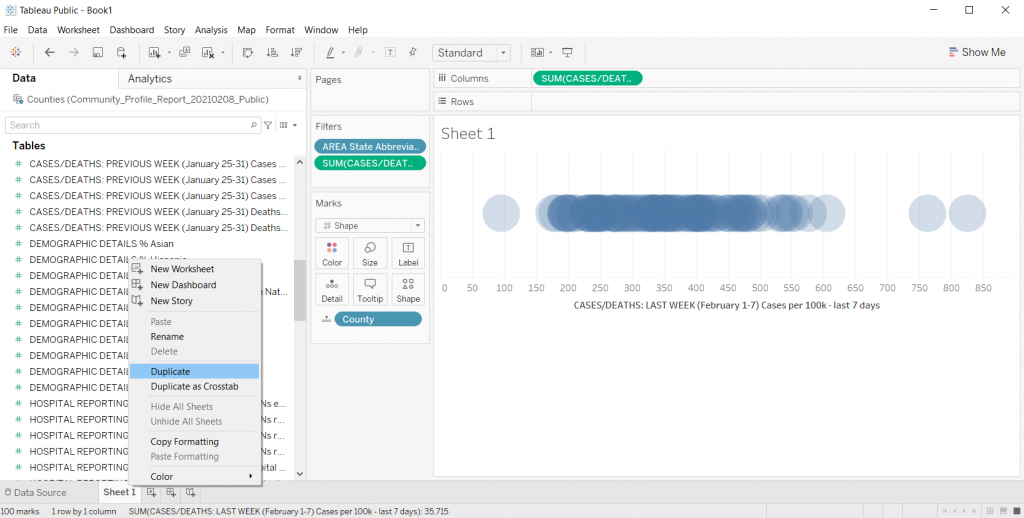
Task: Save the workbook with the disk icon
Action: tap(98, 52)
